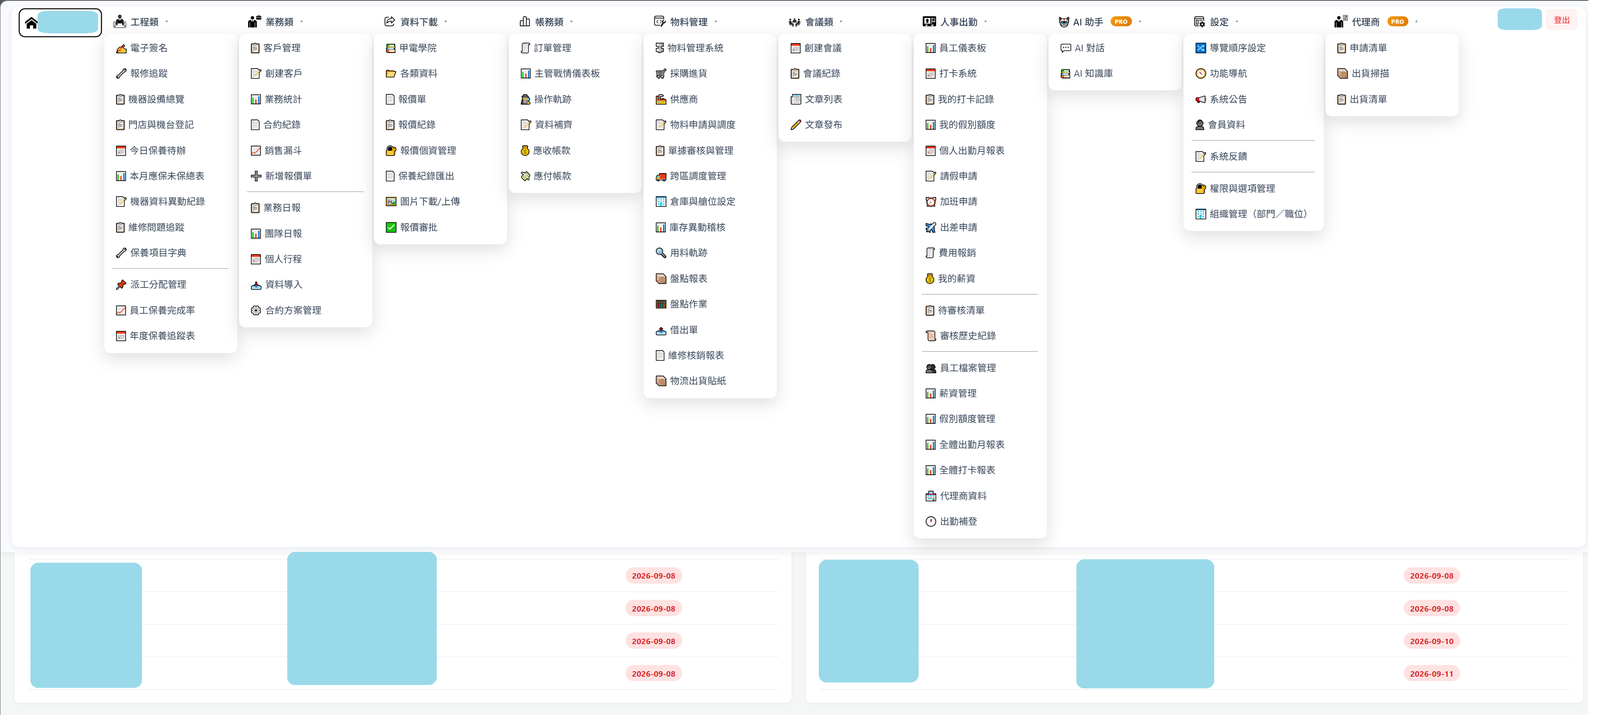The height and width of the screenshot is (715, 1600).
Task: Click the clock icon beside 功能導航
Action: click(x=1201, y=74)
